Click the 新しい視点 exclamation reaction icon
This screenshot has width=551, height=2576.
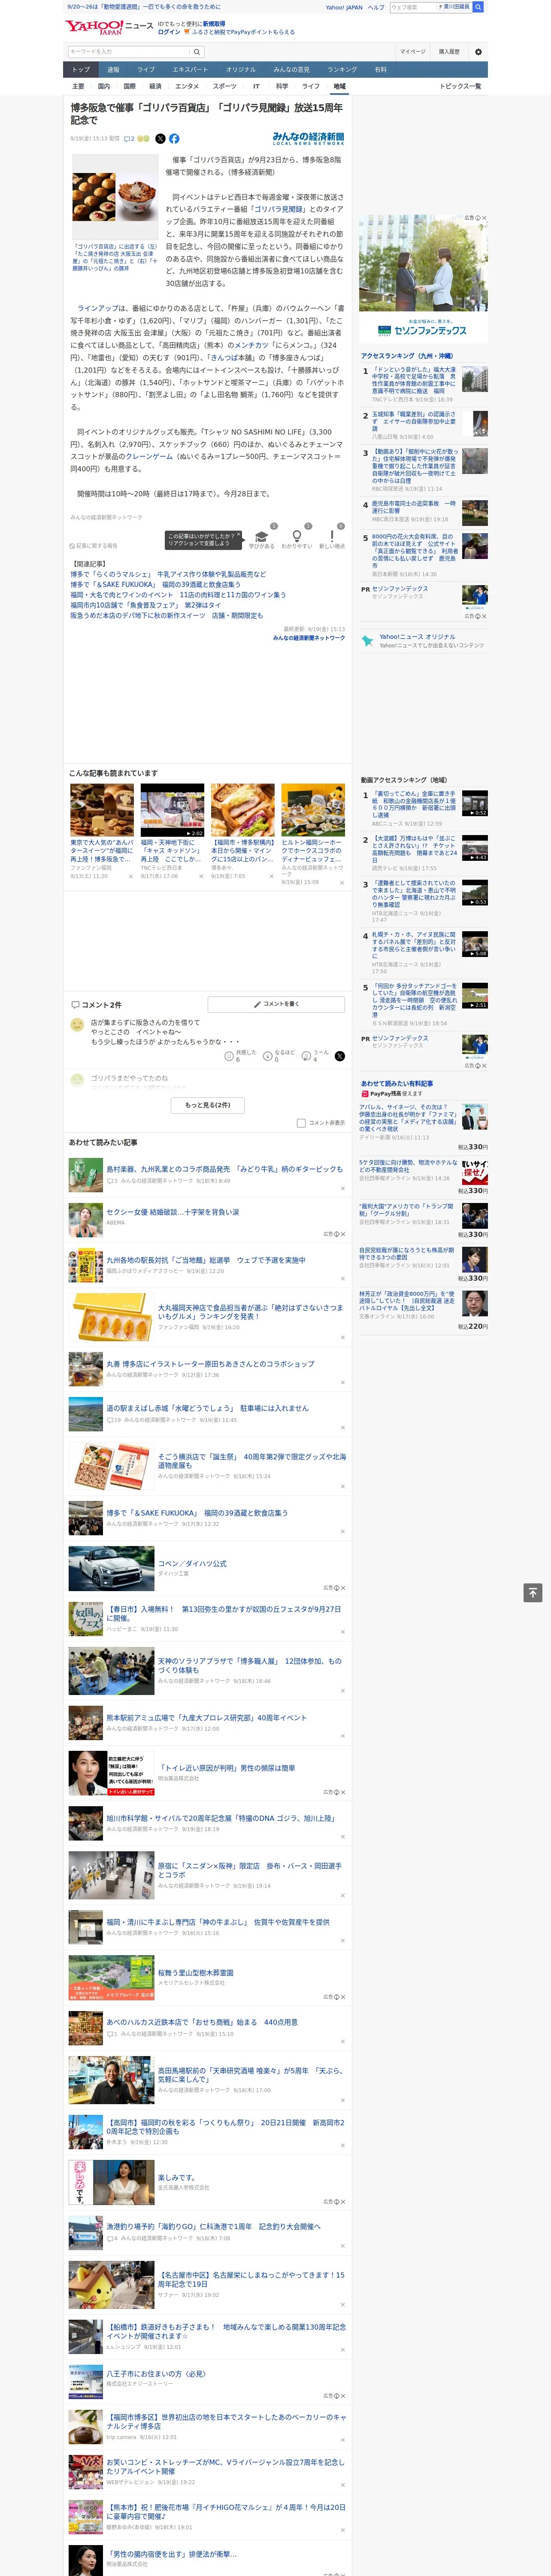332,537
